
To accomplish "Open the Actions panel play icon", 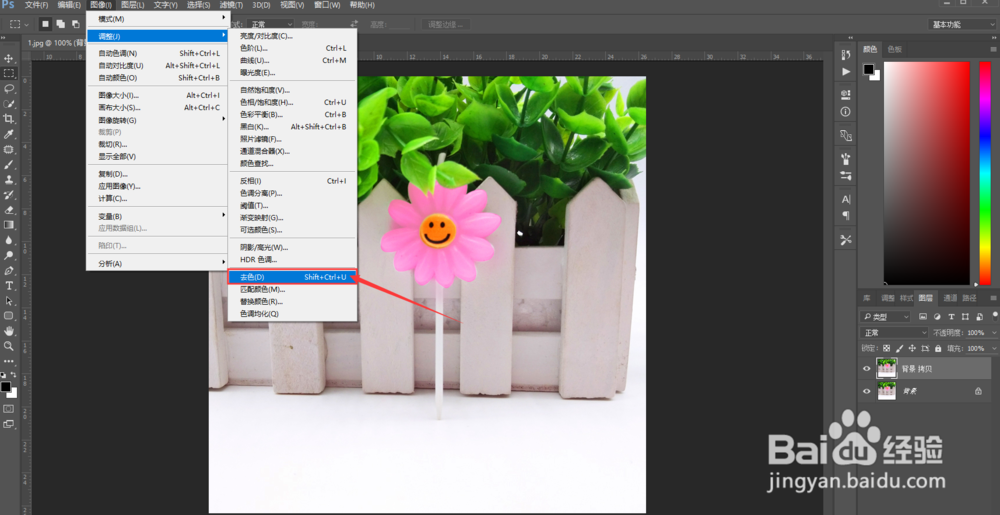I will pos(846,71).
